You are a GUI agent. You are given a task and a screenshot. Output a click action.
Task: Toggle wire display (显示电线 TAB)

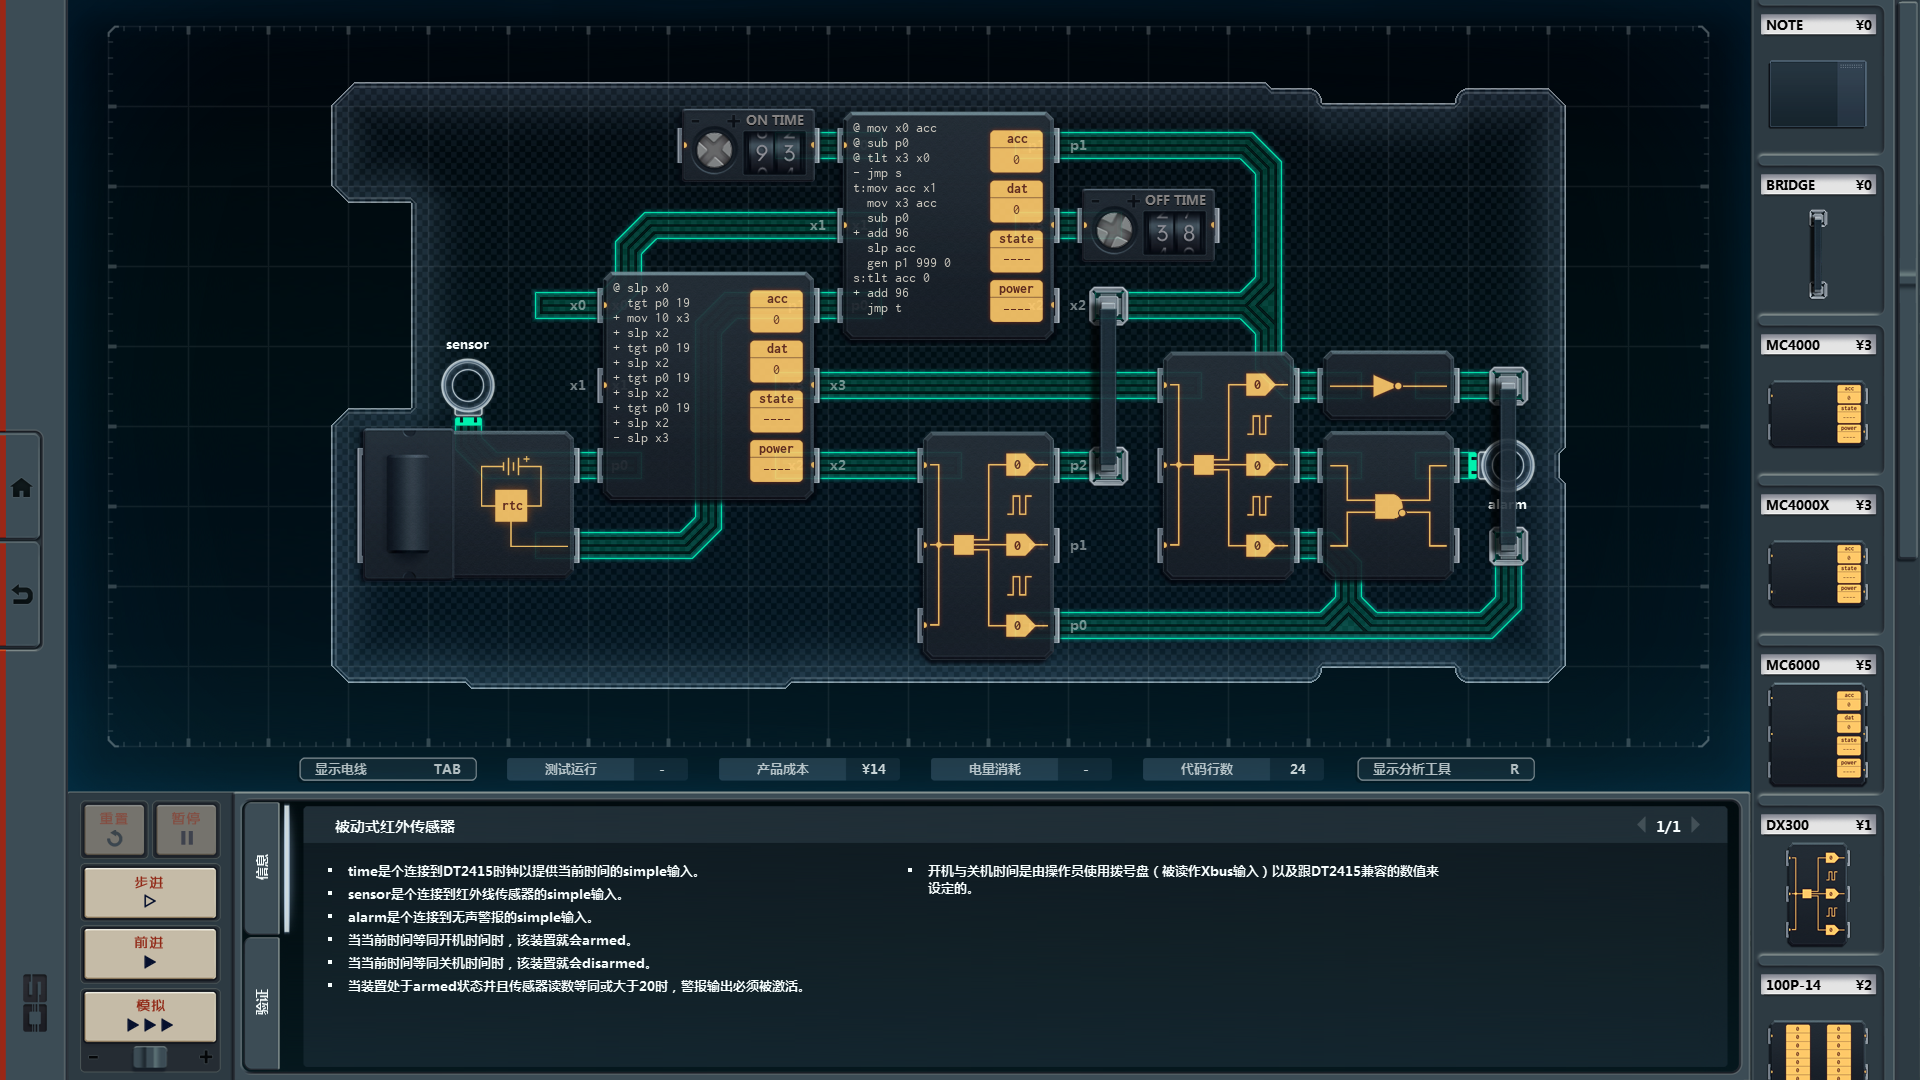coord(387,769)
